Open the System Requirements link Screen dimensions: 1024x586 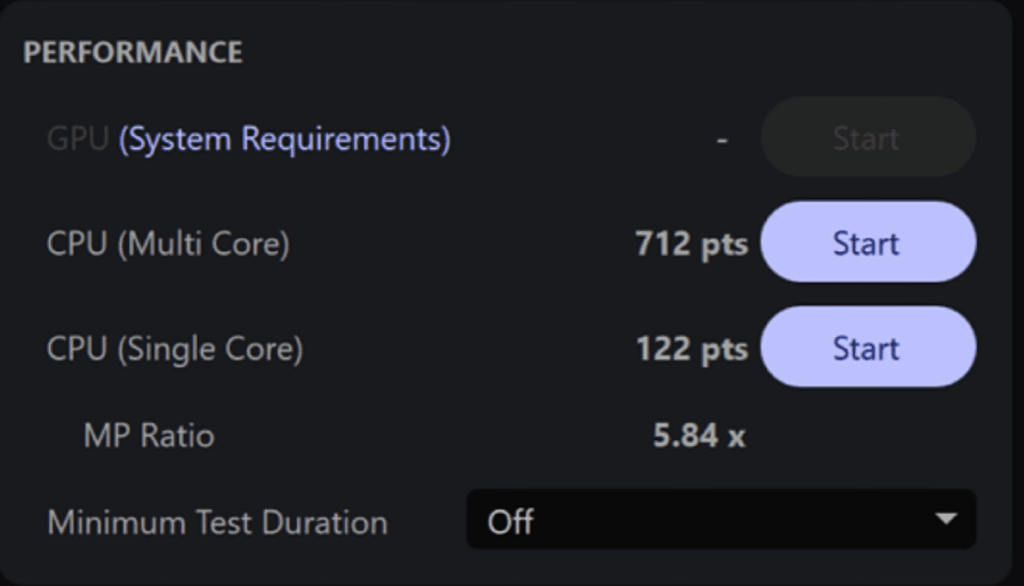(x=285, y=139)
